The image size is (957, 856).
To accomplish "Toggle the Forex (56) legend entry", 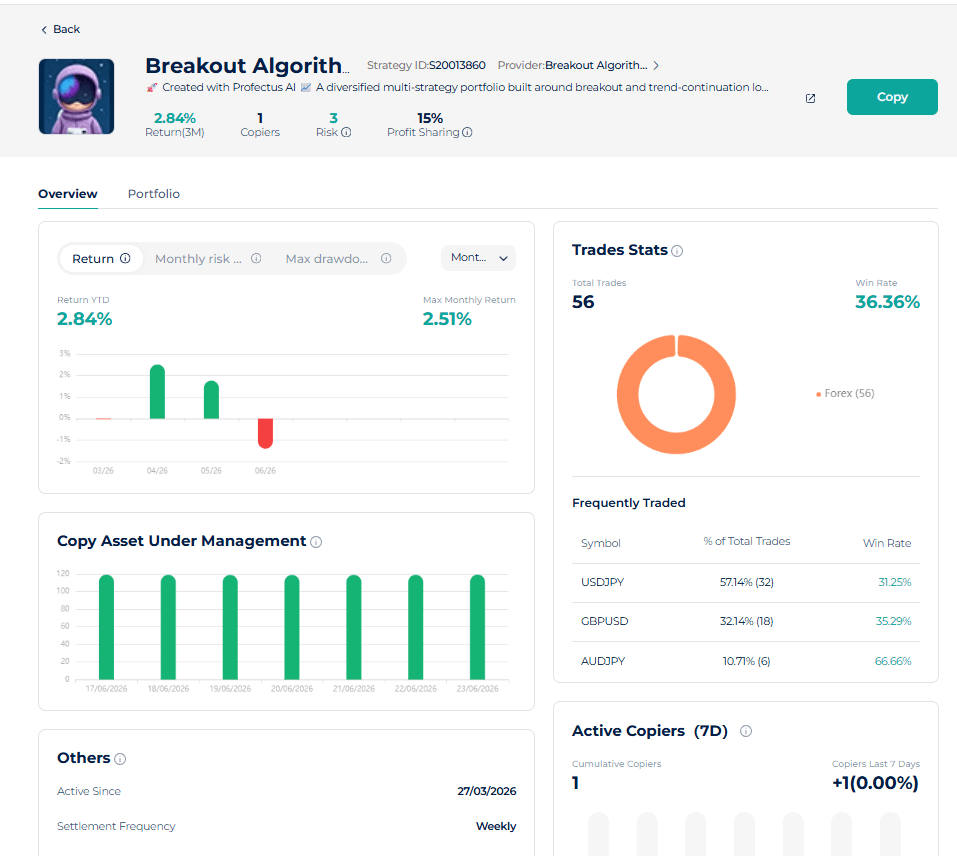I will (x=845, y=394).
